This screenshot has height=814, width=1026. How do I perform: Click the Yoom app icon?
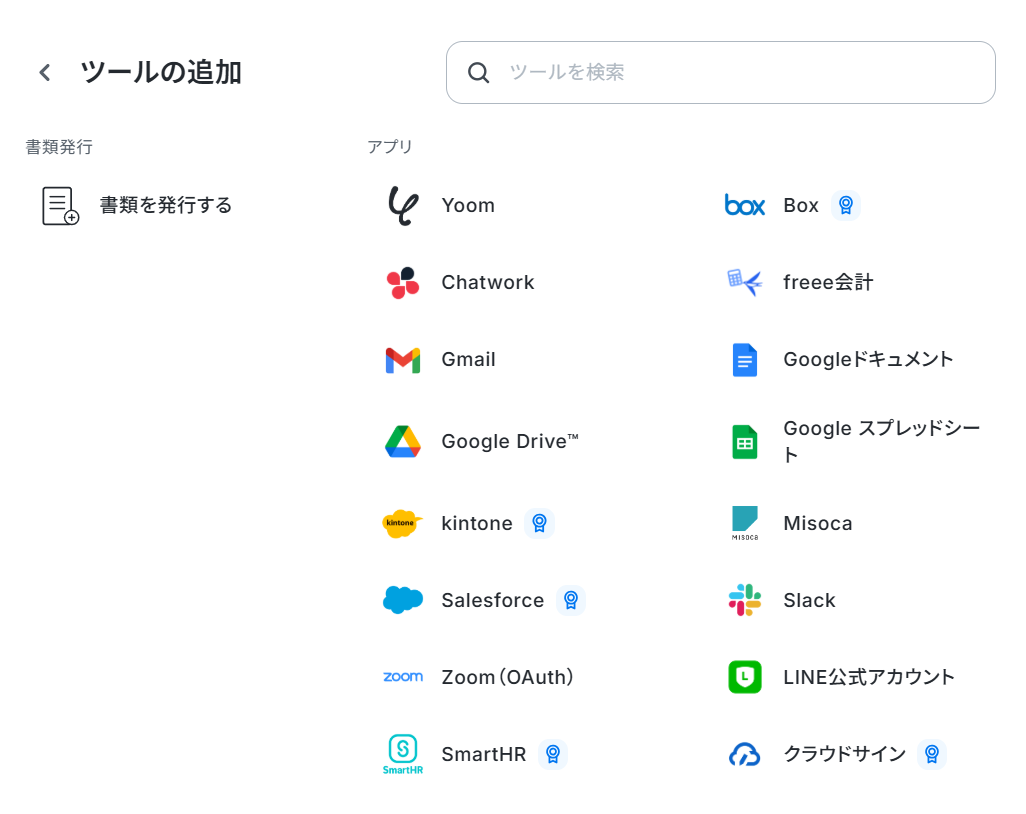click(403, 205)
